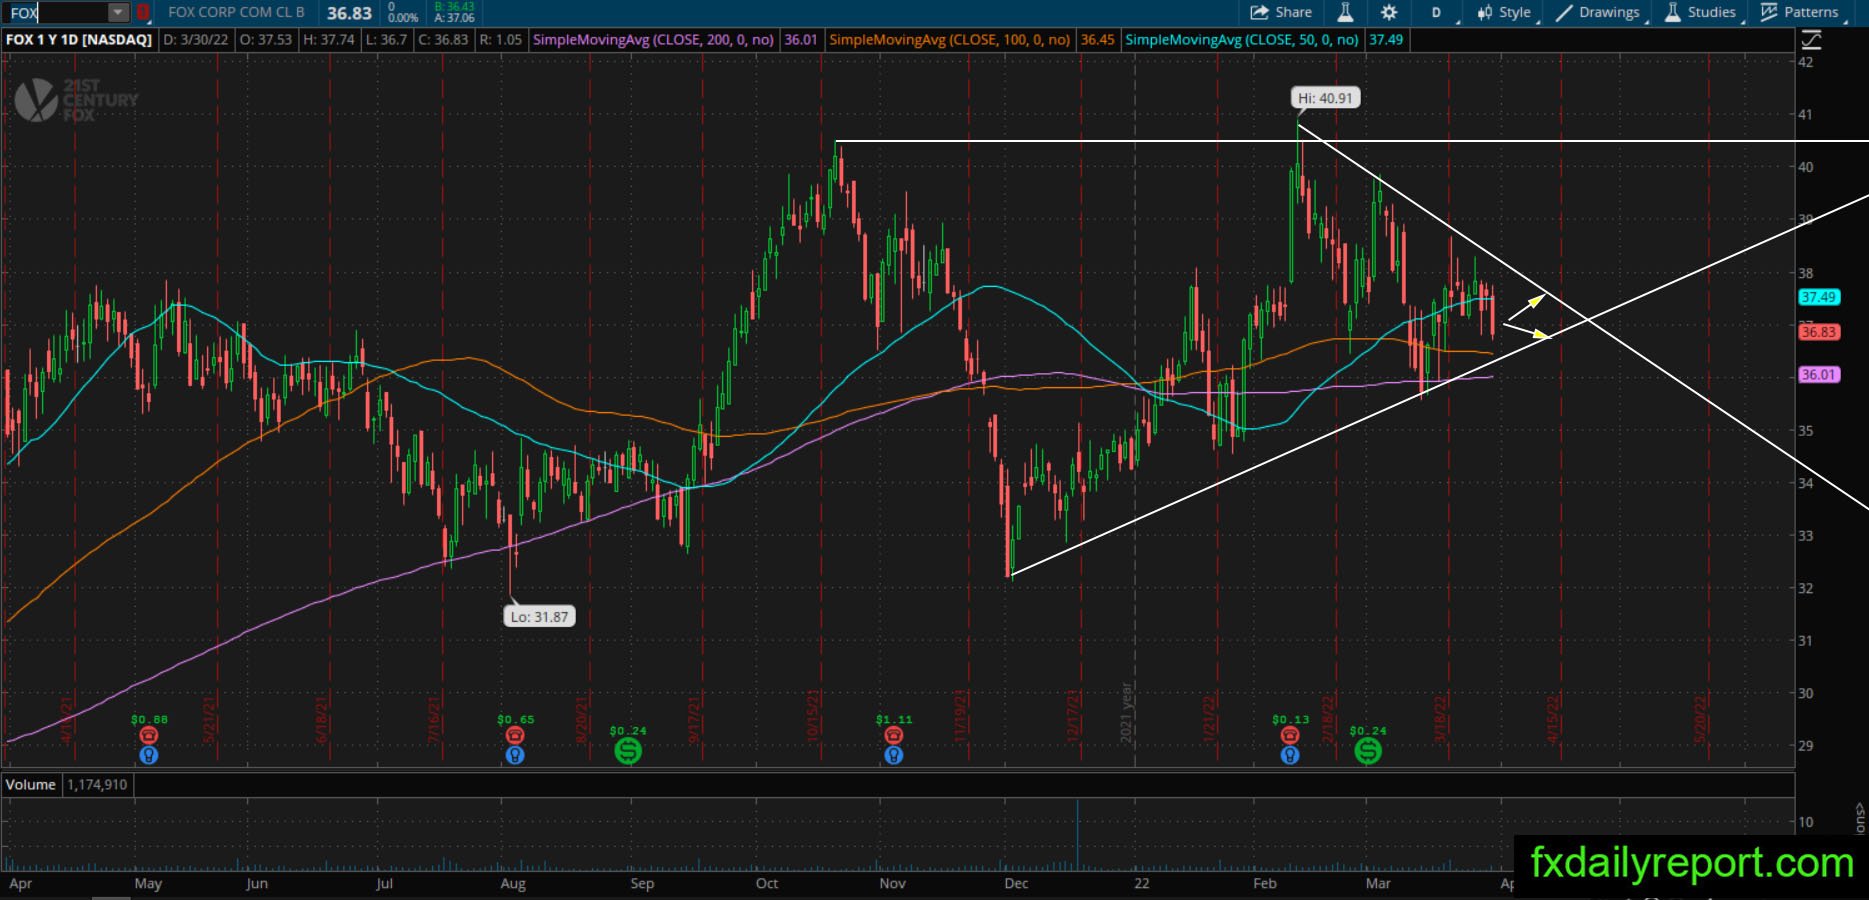This screenshot has width=1869, height=900.
Task: Open the Studies menu
Action: point(1700,12)
